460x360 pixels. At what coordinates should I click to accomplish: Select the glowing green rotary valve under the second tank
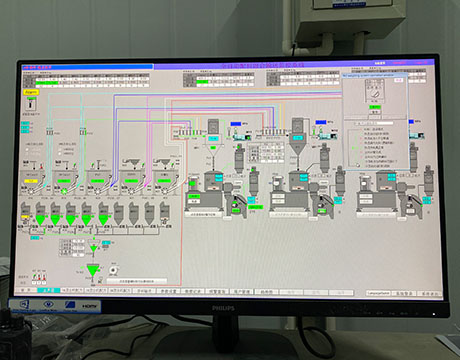64,191
